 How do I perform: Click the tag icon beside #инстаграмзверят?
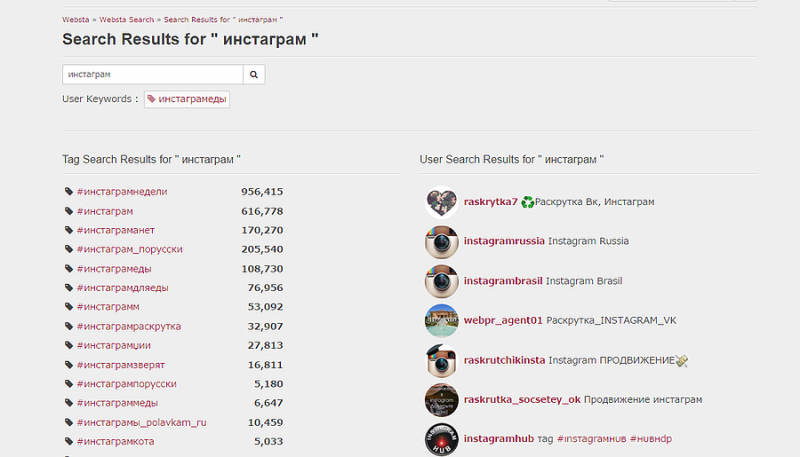click(x=69, y=365)
